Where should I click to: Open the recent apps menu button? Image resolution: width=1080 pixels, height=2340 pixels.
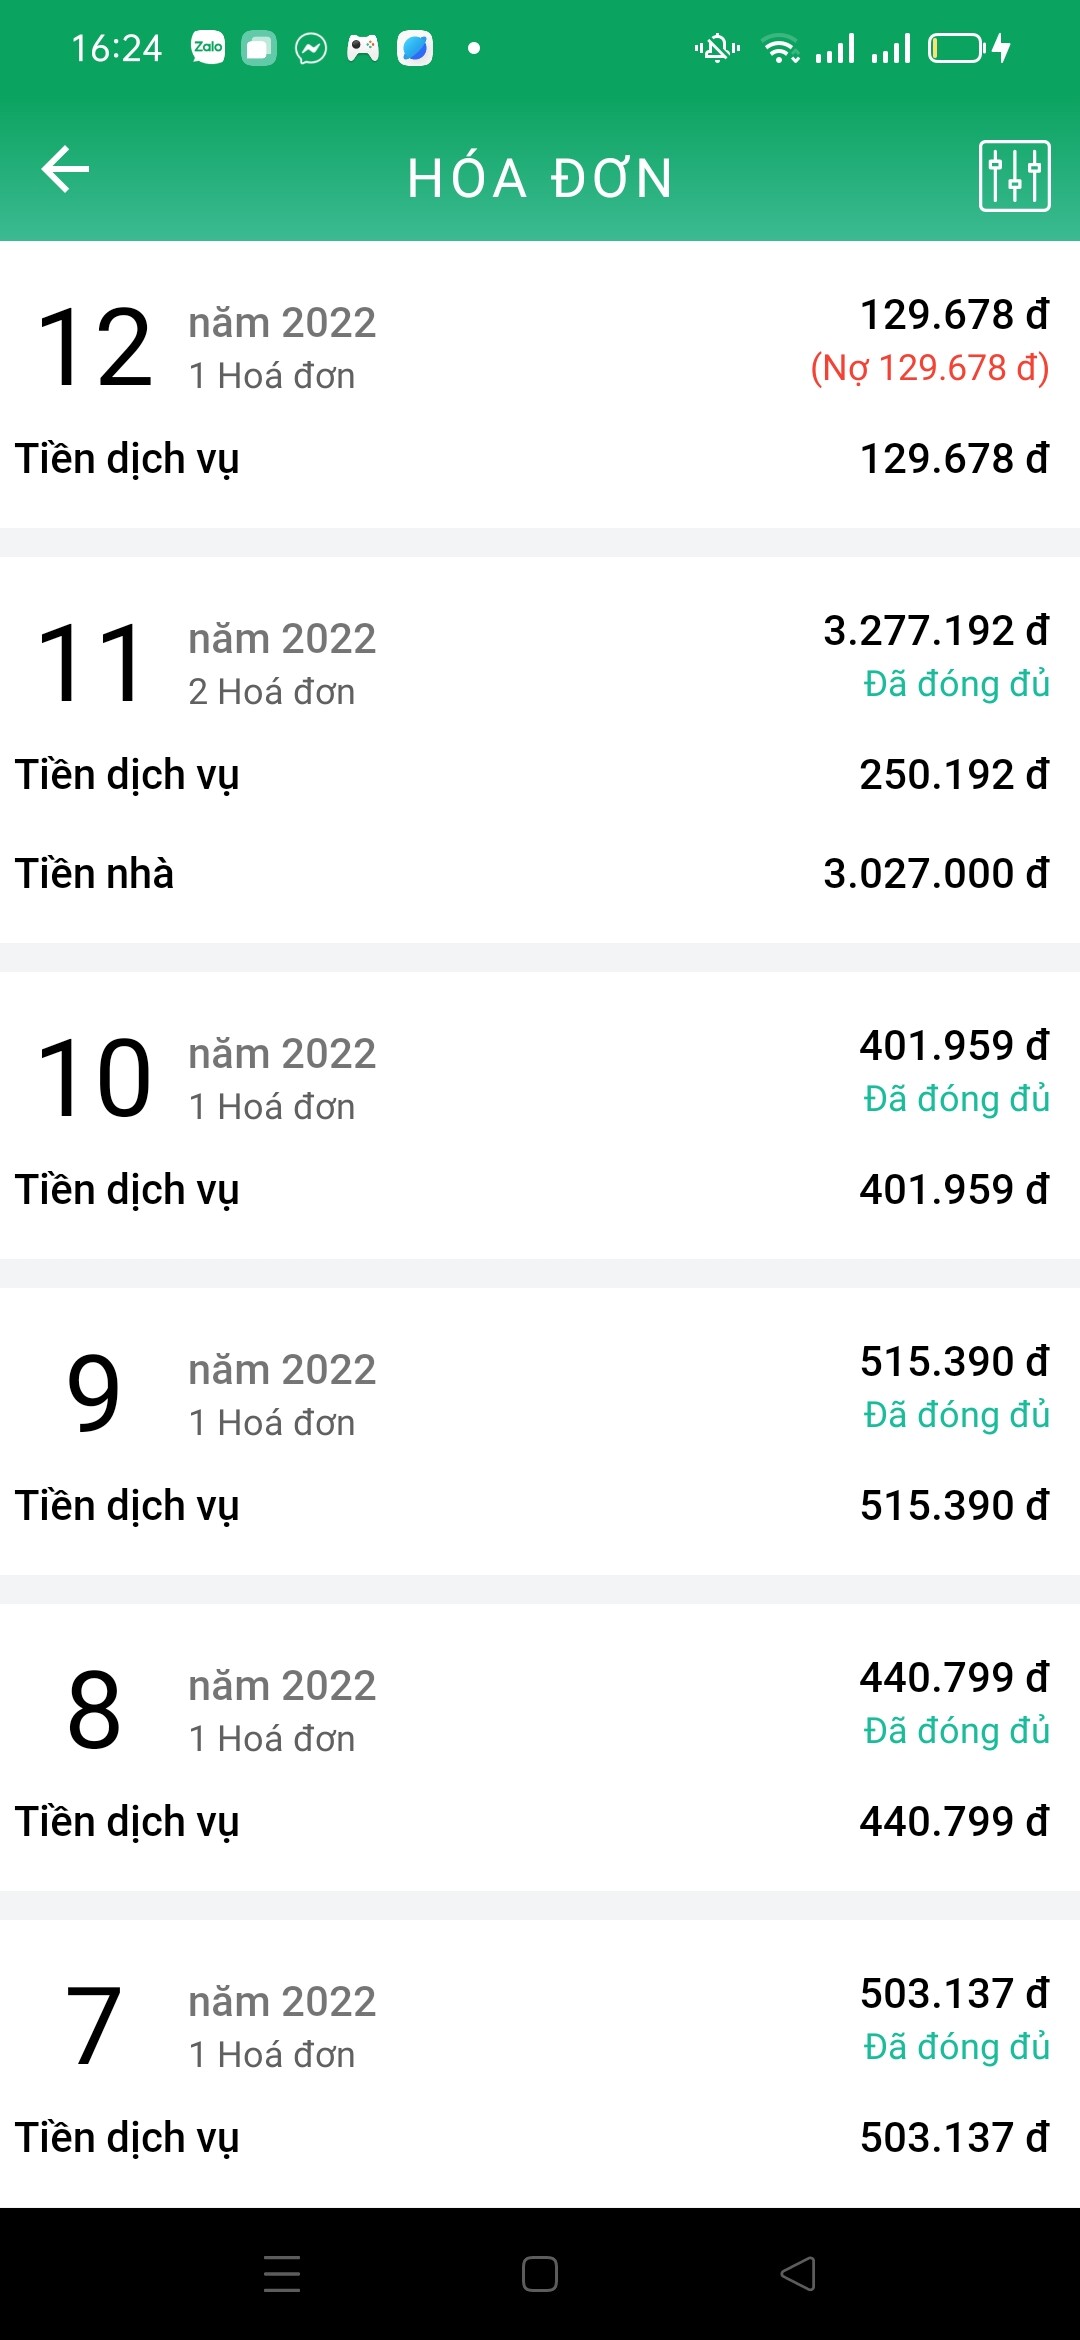tap(282, 2273)
